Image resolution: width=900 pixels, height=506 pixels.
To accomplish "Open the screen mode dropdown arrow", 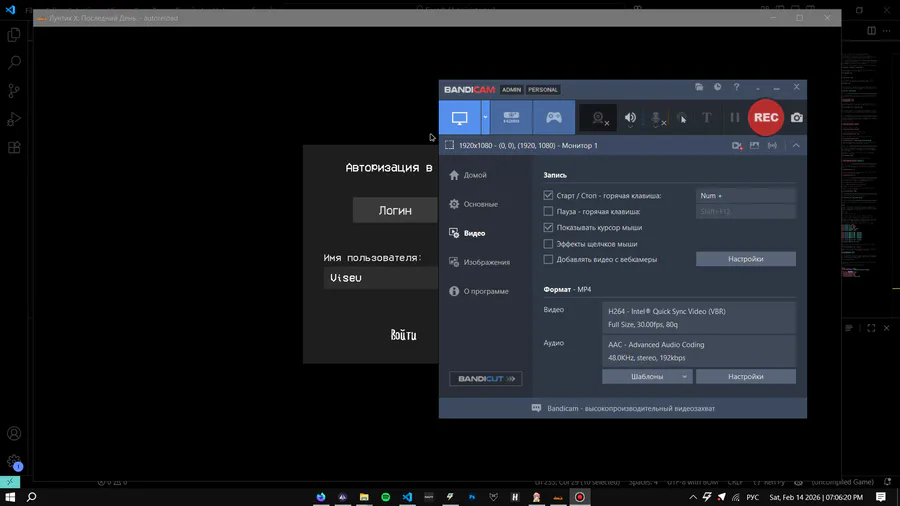I will click(x=485, y=118).
